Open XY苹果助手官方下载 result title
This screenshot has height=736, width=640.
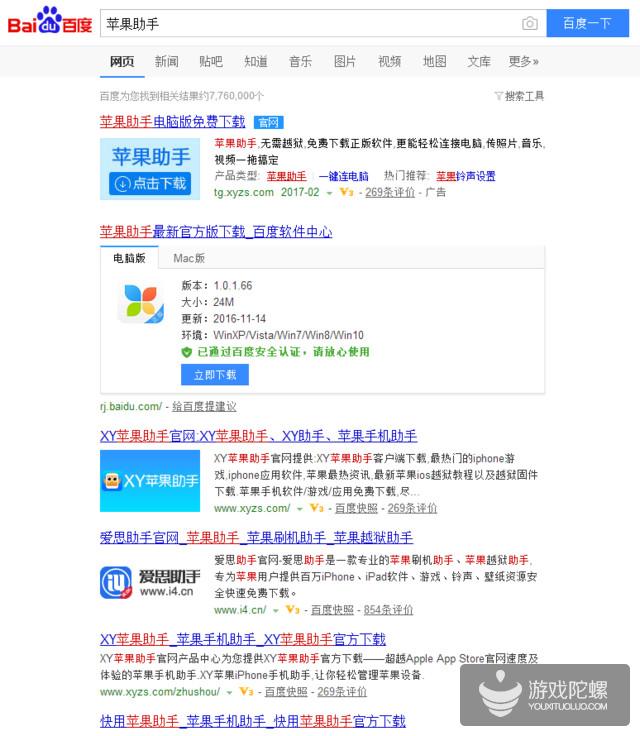click(243, 639)
